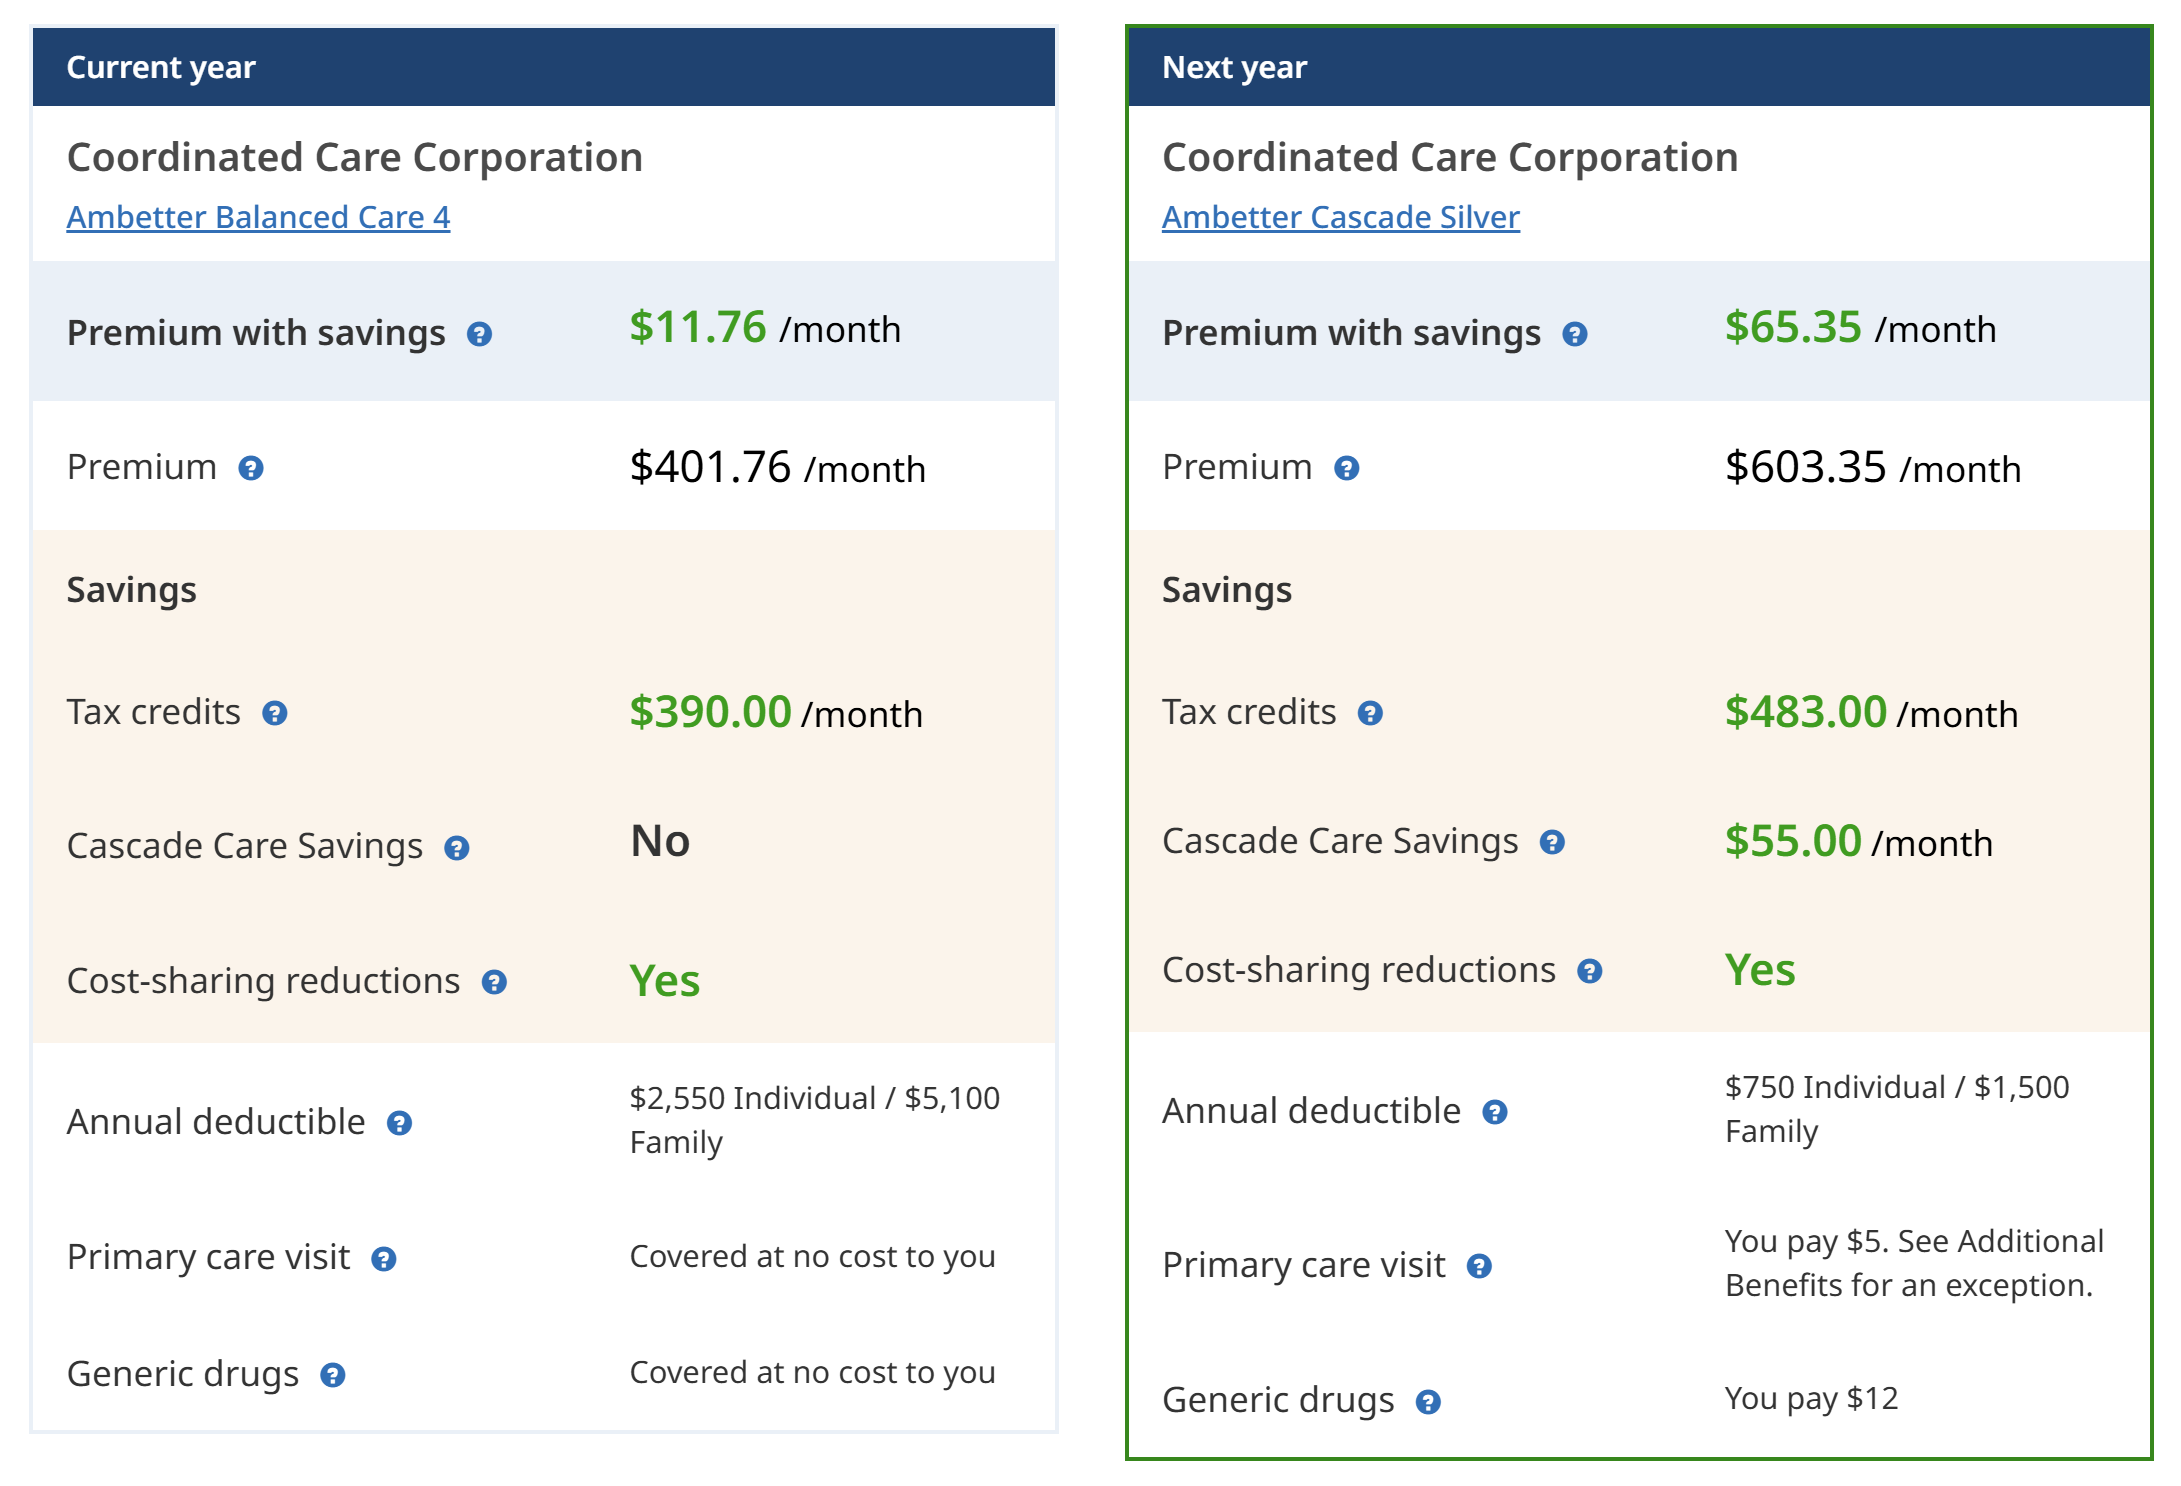Image resolution: width=2181 pixels, height=1486 pixels.
Task: Open Primary care visit help, next year
Action: 1479,1266
